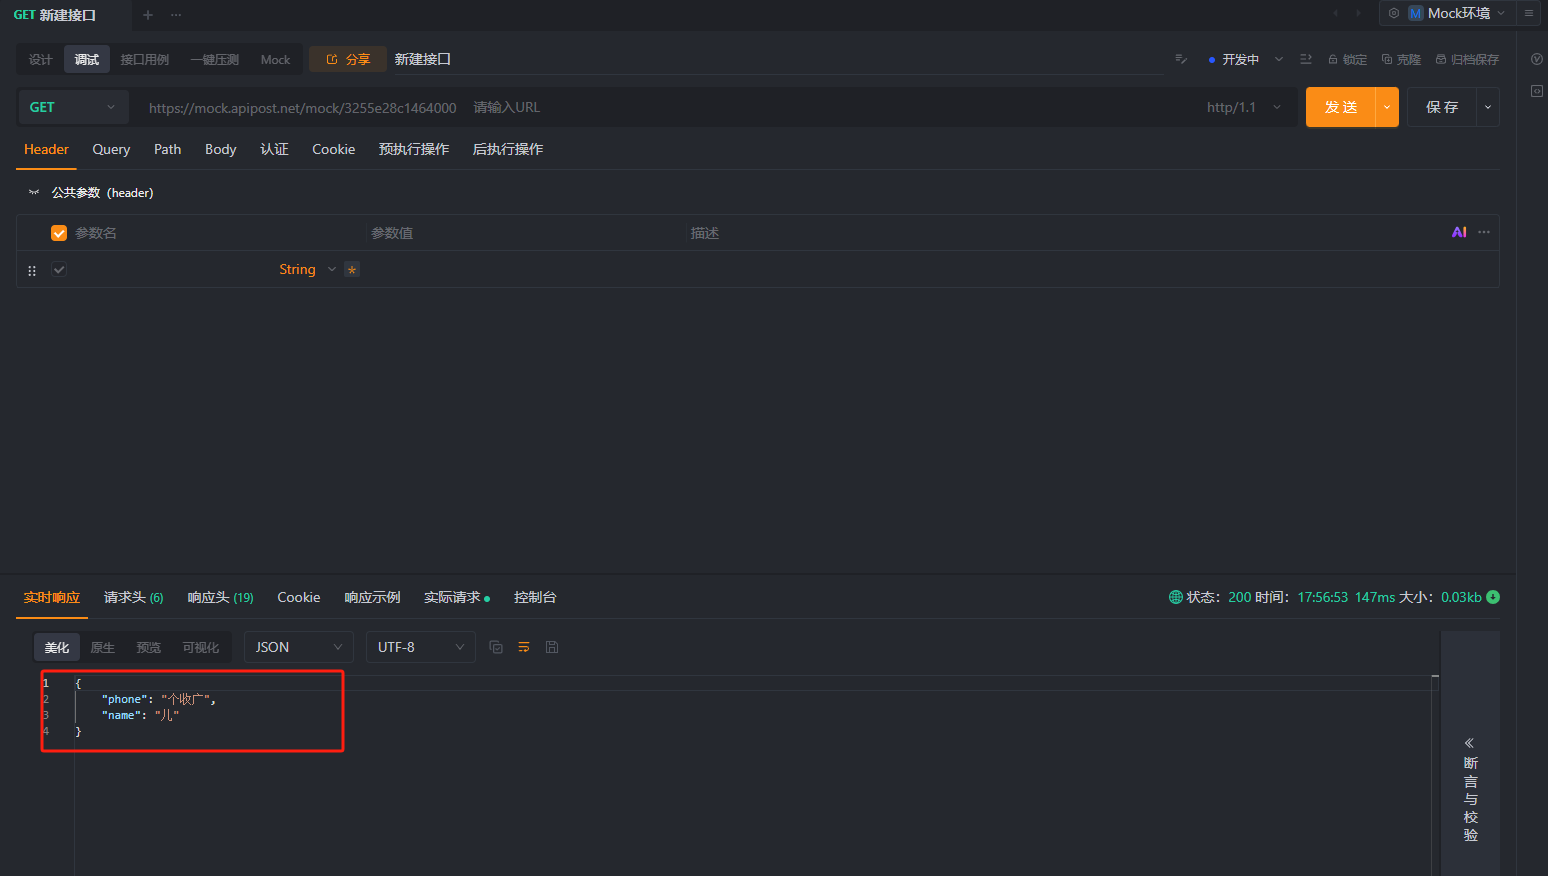Open the 响应头 (19) response tab

click(220, 597)
